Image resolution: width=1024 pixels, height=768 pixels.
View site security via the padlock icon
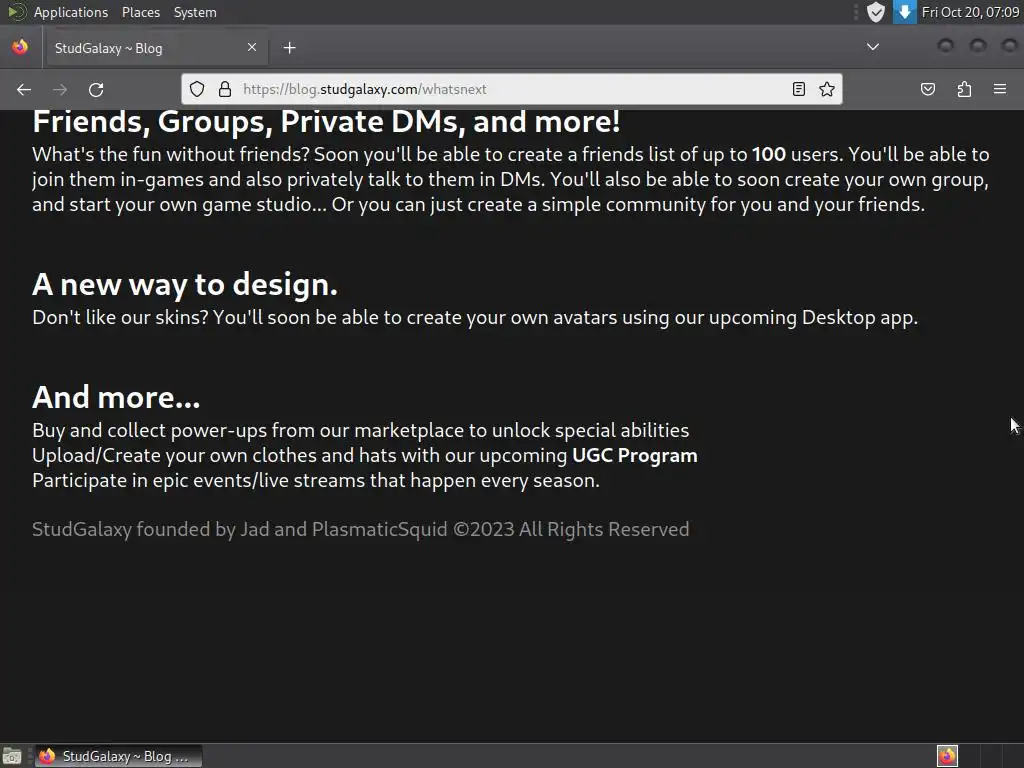pyautogui.click(x=225, y=89)
